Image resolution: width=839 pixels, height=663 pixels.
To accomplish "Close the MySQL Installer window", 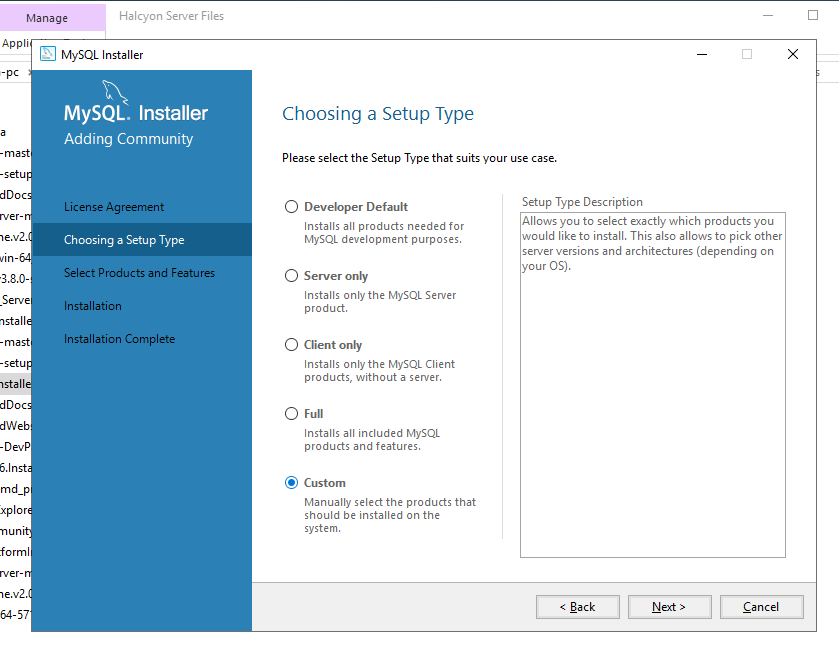I will 793,54.
